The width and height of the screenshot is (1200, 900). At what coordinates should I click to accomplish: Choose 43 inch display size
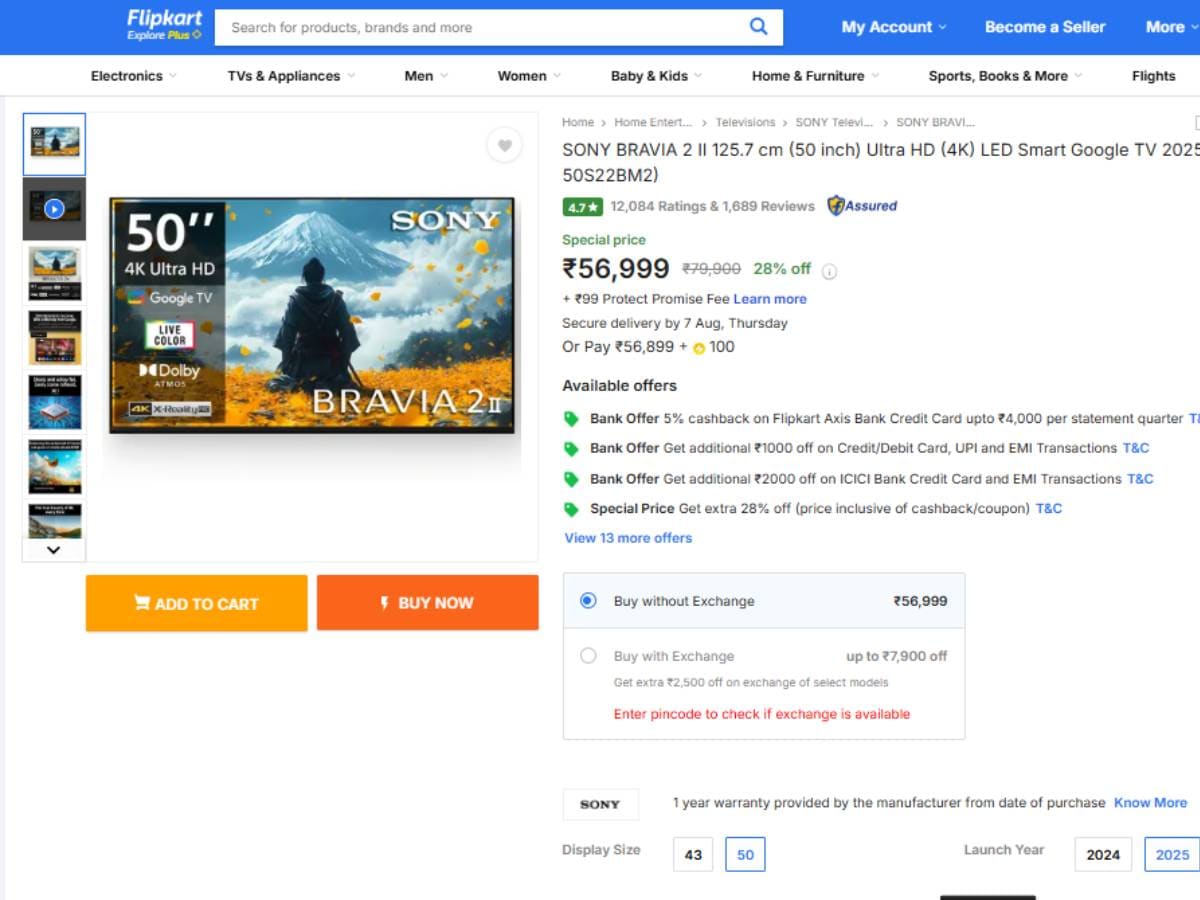point(693,854)
